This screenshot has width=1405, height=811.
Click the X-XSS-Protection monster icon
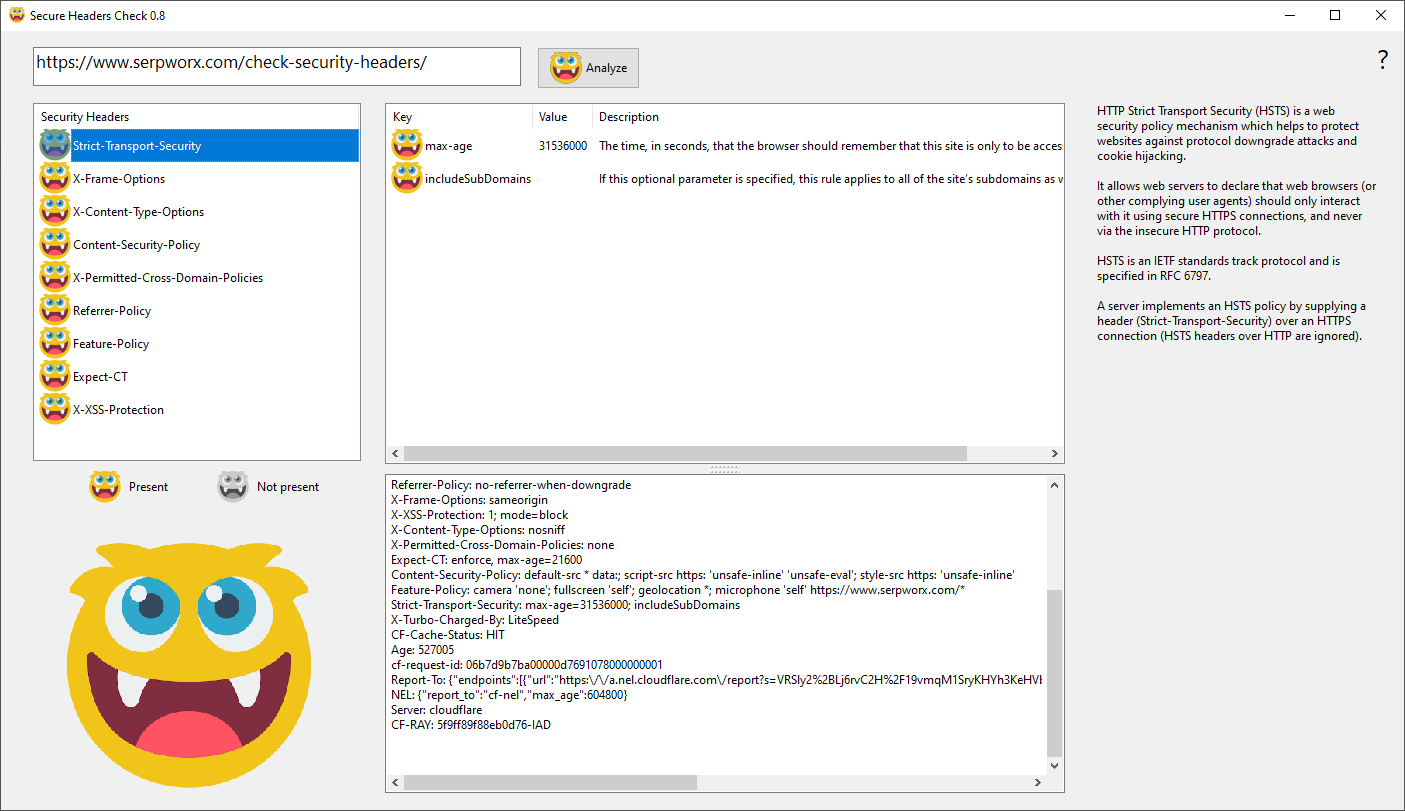54,410
